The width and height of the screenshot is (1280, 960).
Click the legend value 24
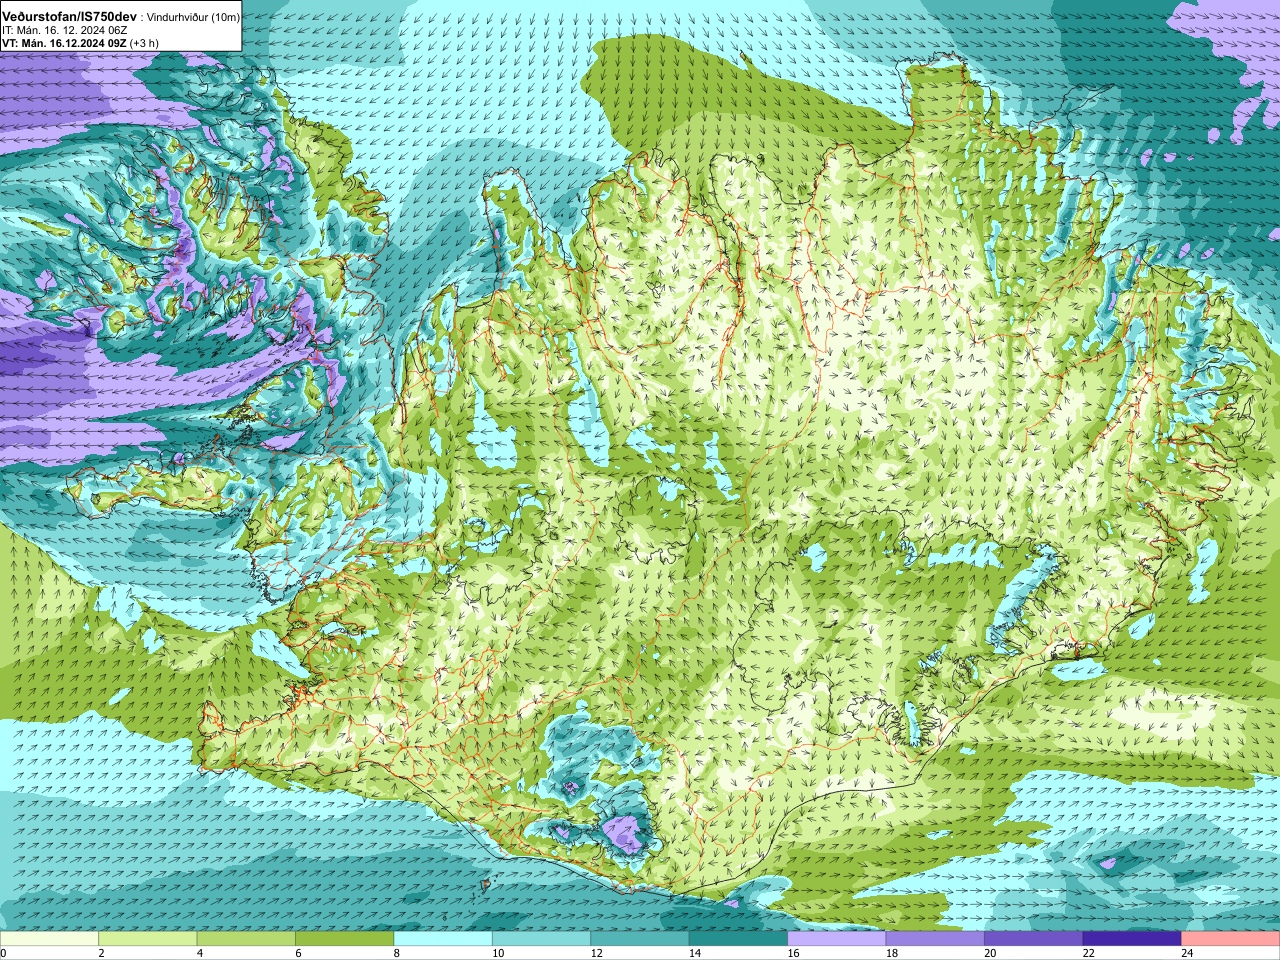coord(1188,953)
